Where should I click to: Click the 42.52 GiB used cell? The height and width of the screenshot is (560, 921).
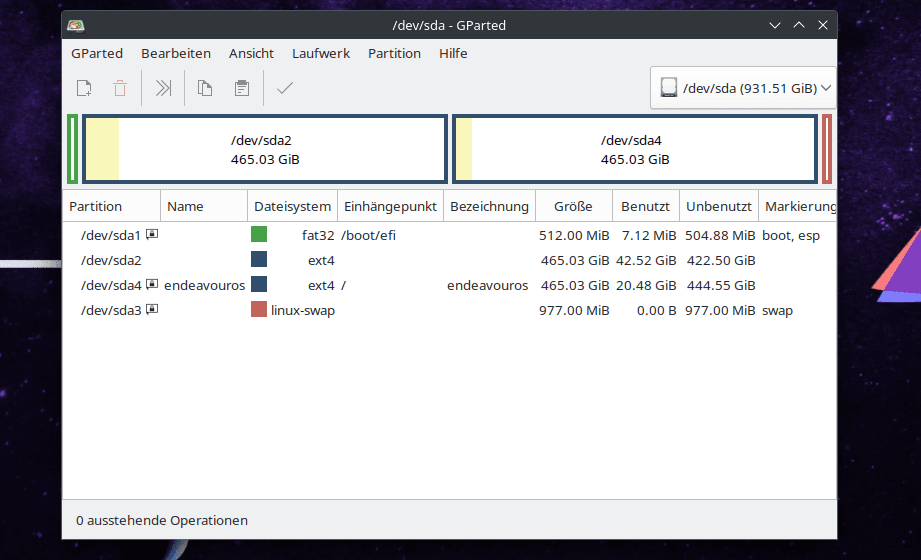coord(646,260)
